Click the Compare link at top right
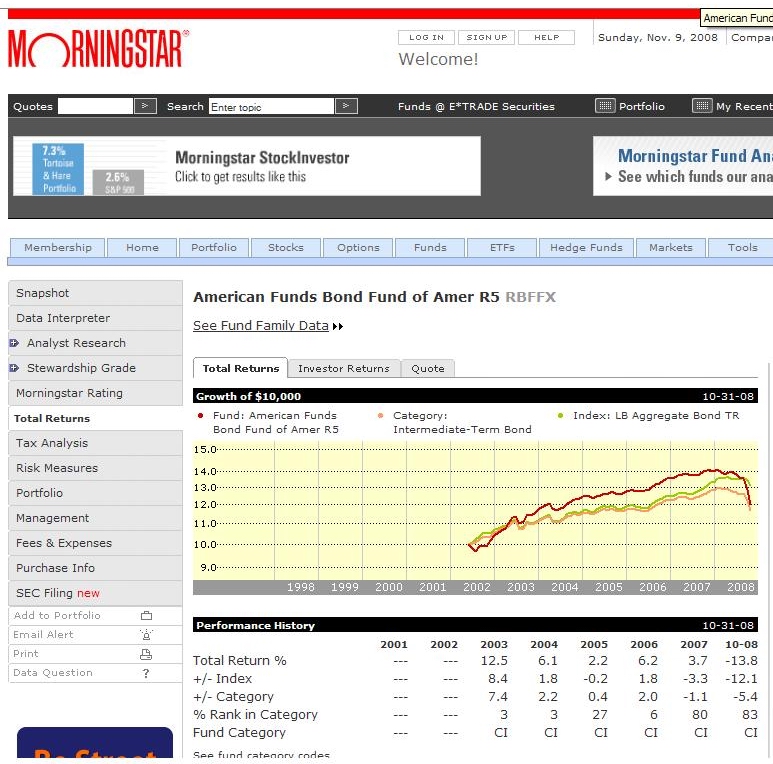 pyautogui.click(x=752, y=37)
